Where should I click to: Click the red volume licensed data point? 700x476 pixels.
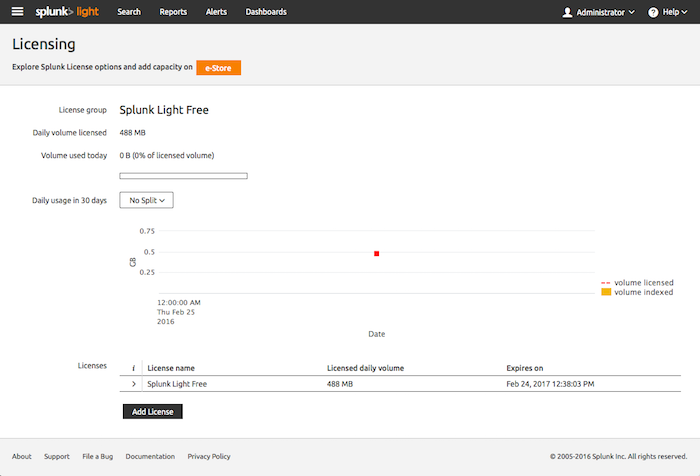376,254
